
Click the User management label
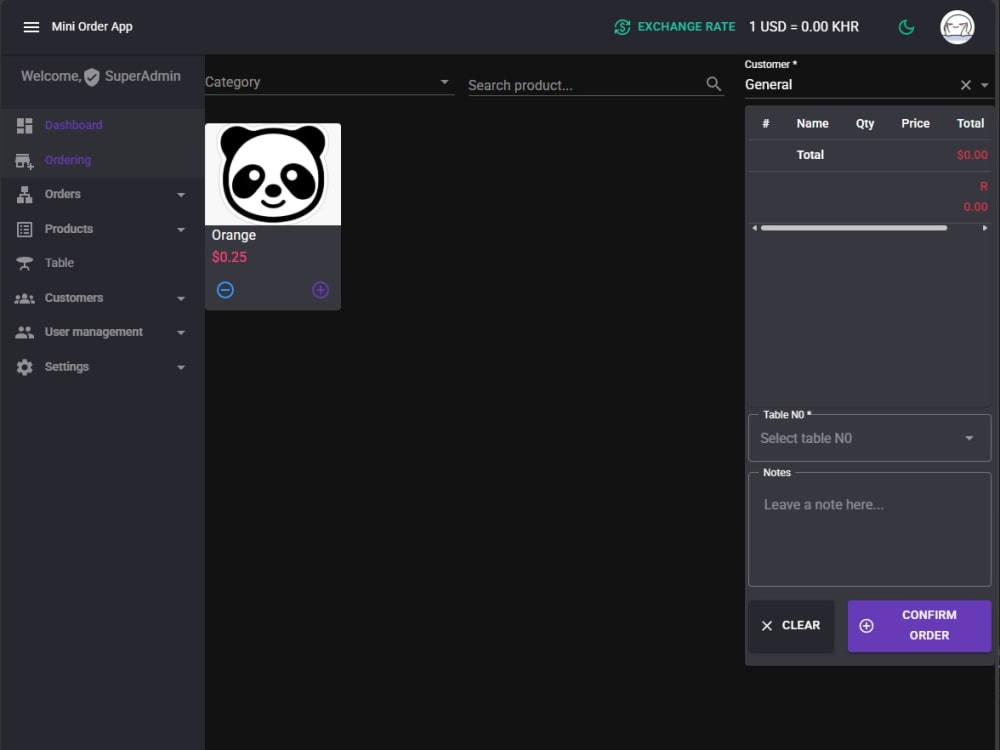pos(94,332)
